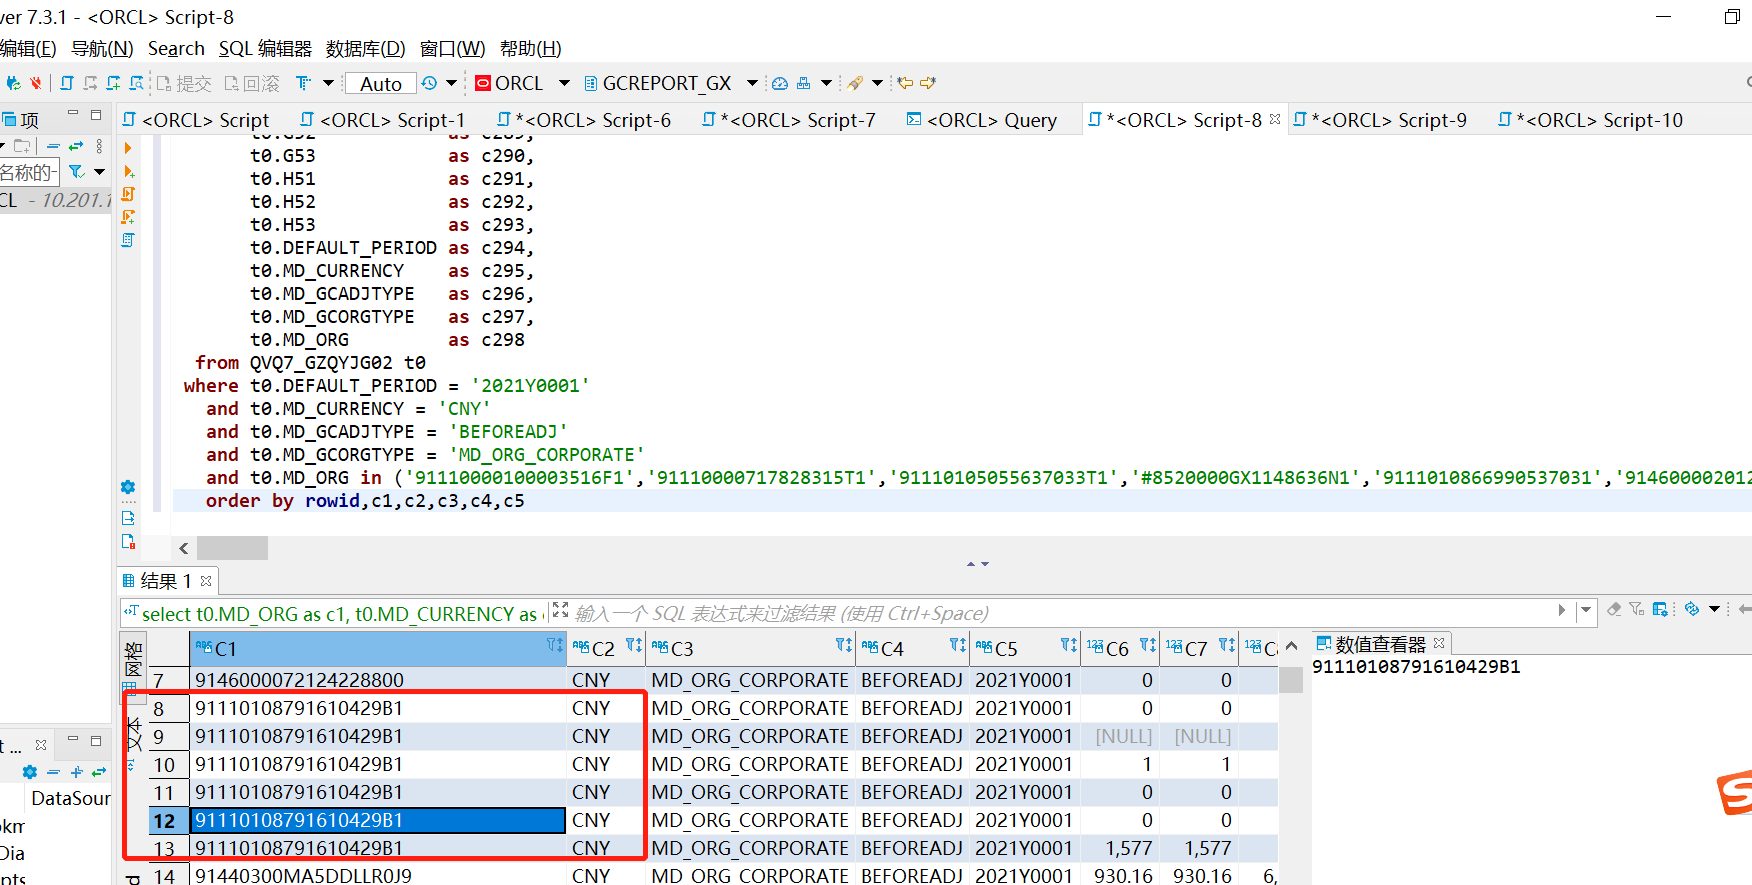
Task: Switch to the <ORCL> Script-1 tab
Action: coord(383,120)
